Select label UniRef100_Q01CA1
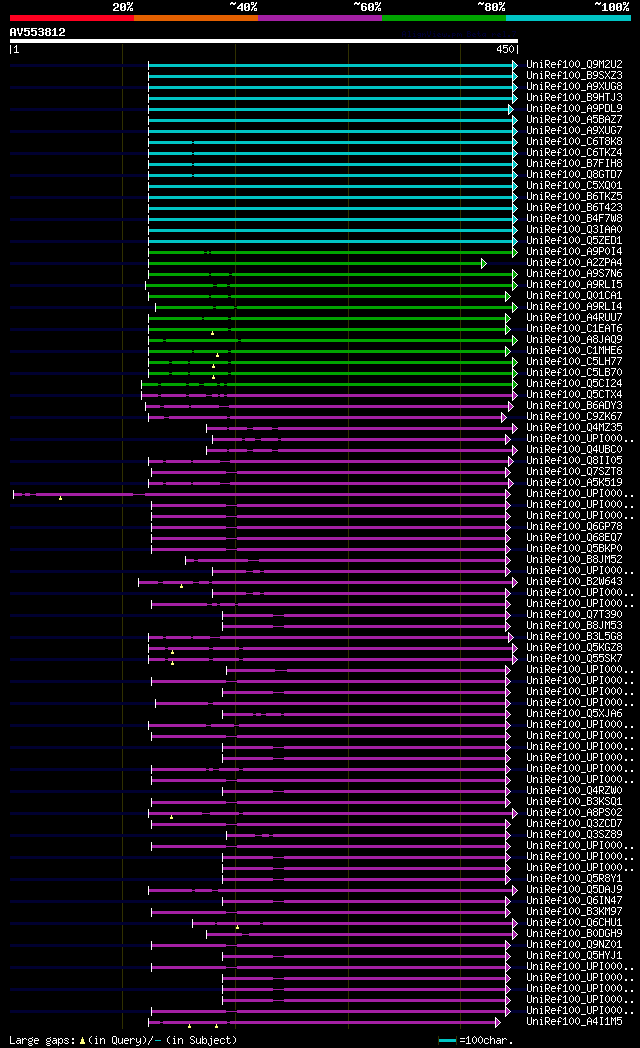640x1048 pixels. pyautogui.click(x=574, y=295)
